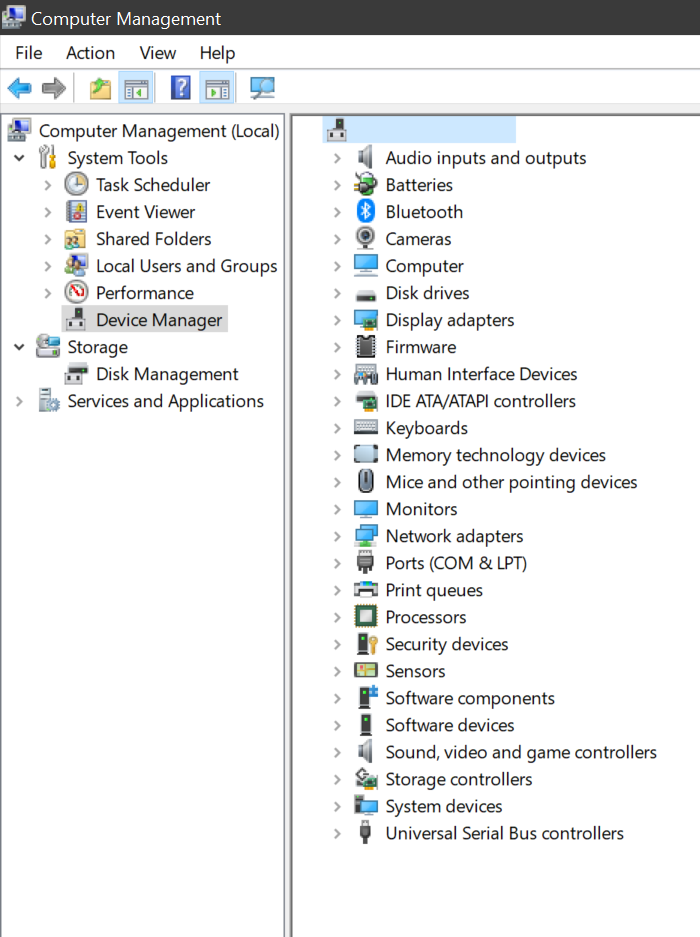Expand the System devices category
Image resolution: width=700 pixels, height=937 pixels.
[338, 806]
